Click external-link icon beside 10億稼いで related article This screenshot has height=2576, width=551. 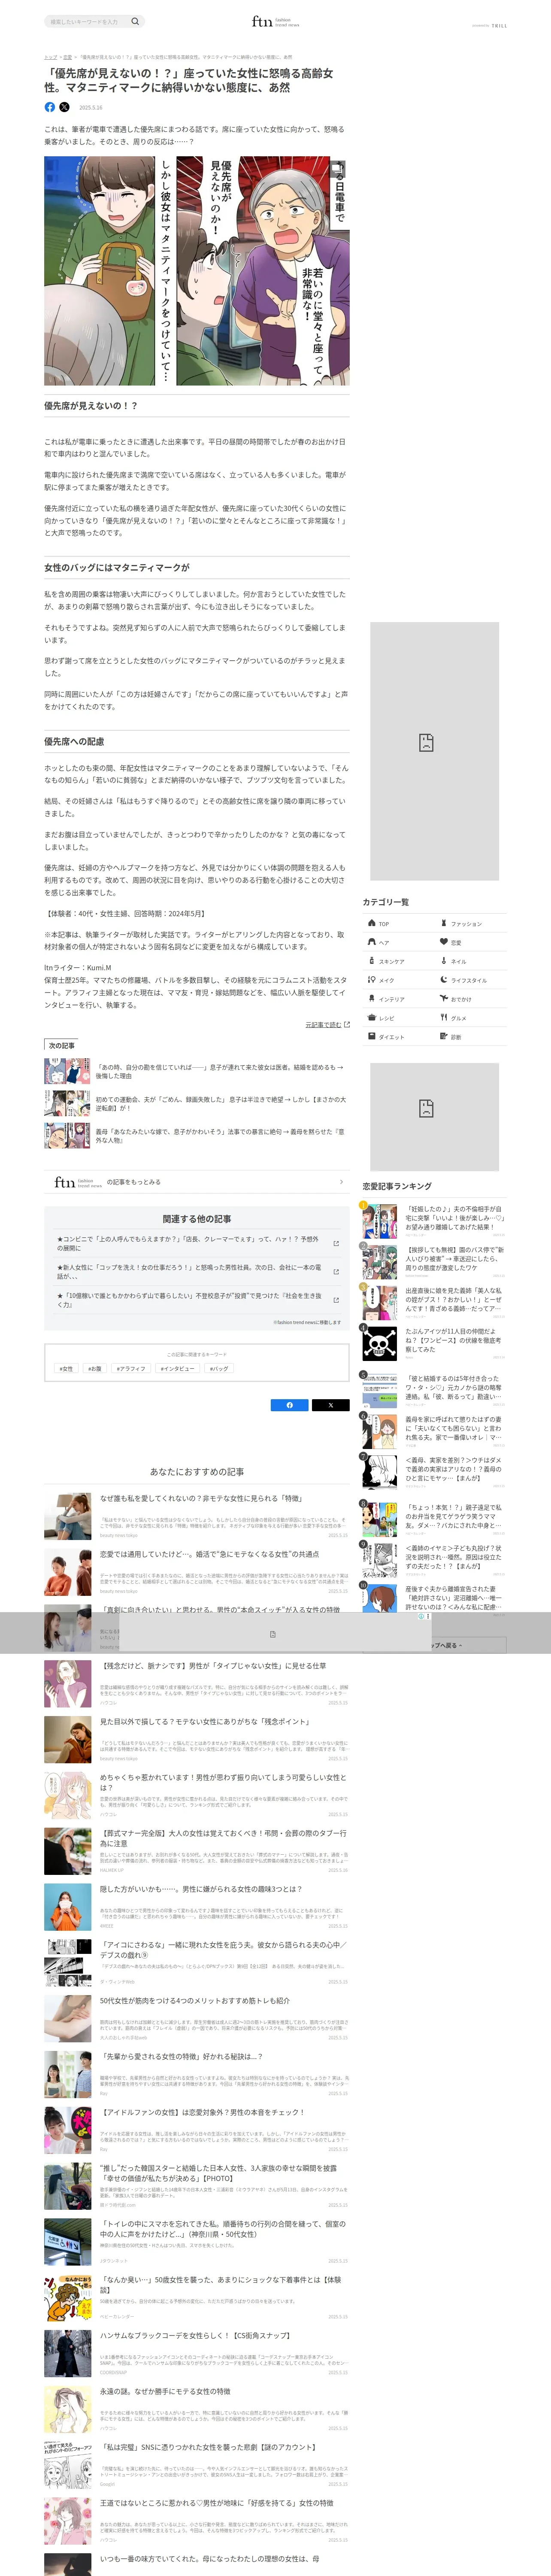click(x=335, y=1300)
